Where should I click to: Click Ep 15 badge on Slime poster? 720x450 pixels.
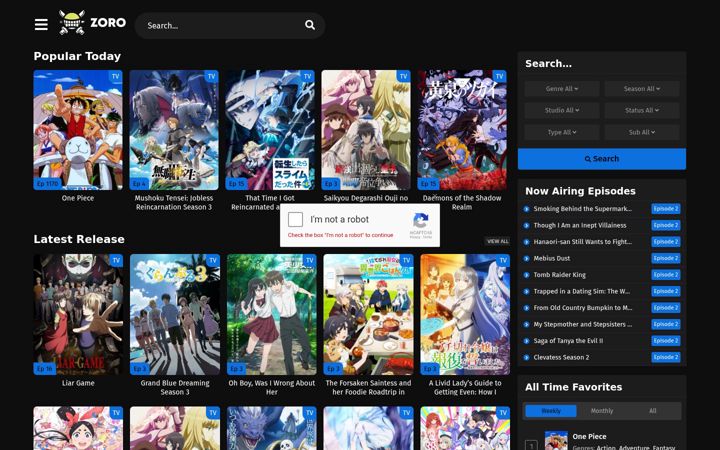[x=237, y=184]
